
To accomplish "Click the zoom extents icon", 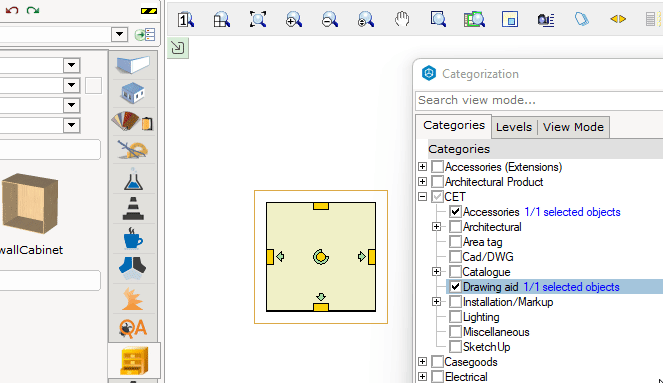I will (258, 19).
